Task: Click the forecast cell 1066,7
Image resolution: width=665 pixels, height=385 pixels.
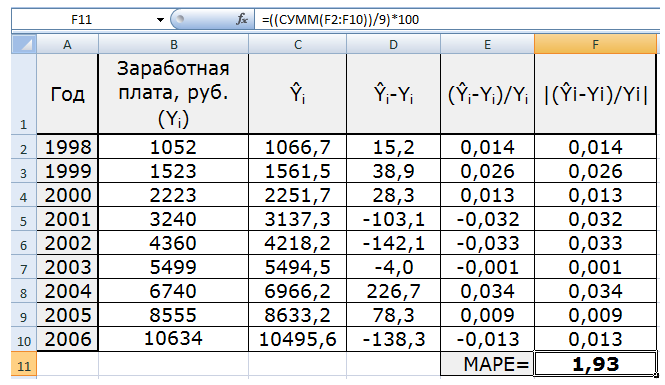Action: tap(298, 147)
